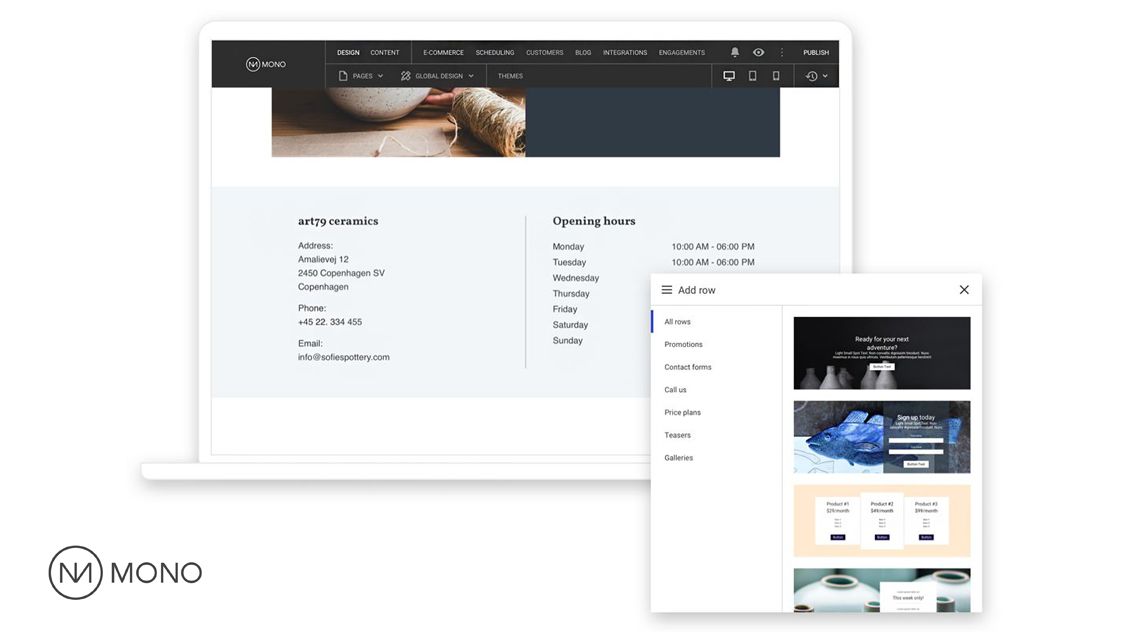Screen dimensions: 1128x637
Task: Select the art79 ceramics heading
Action: point(338,221)
